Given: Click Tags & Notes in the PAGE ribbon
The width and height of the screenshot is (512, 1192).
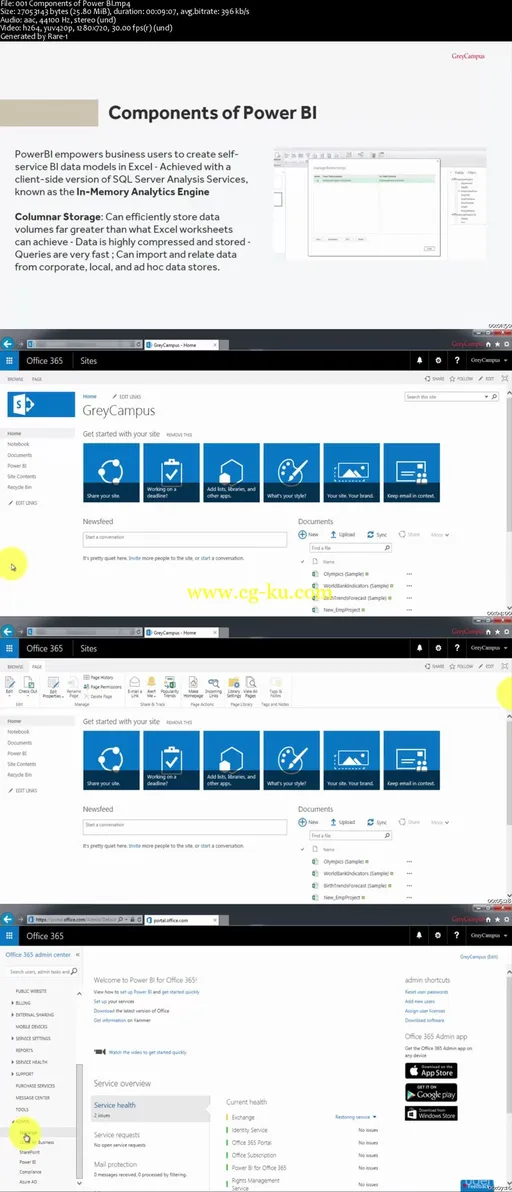Looking at the screenshot, I should [x=275, y=686].
